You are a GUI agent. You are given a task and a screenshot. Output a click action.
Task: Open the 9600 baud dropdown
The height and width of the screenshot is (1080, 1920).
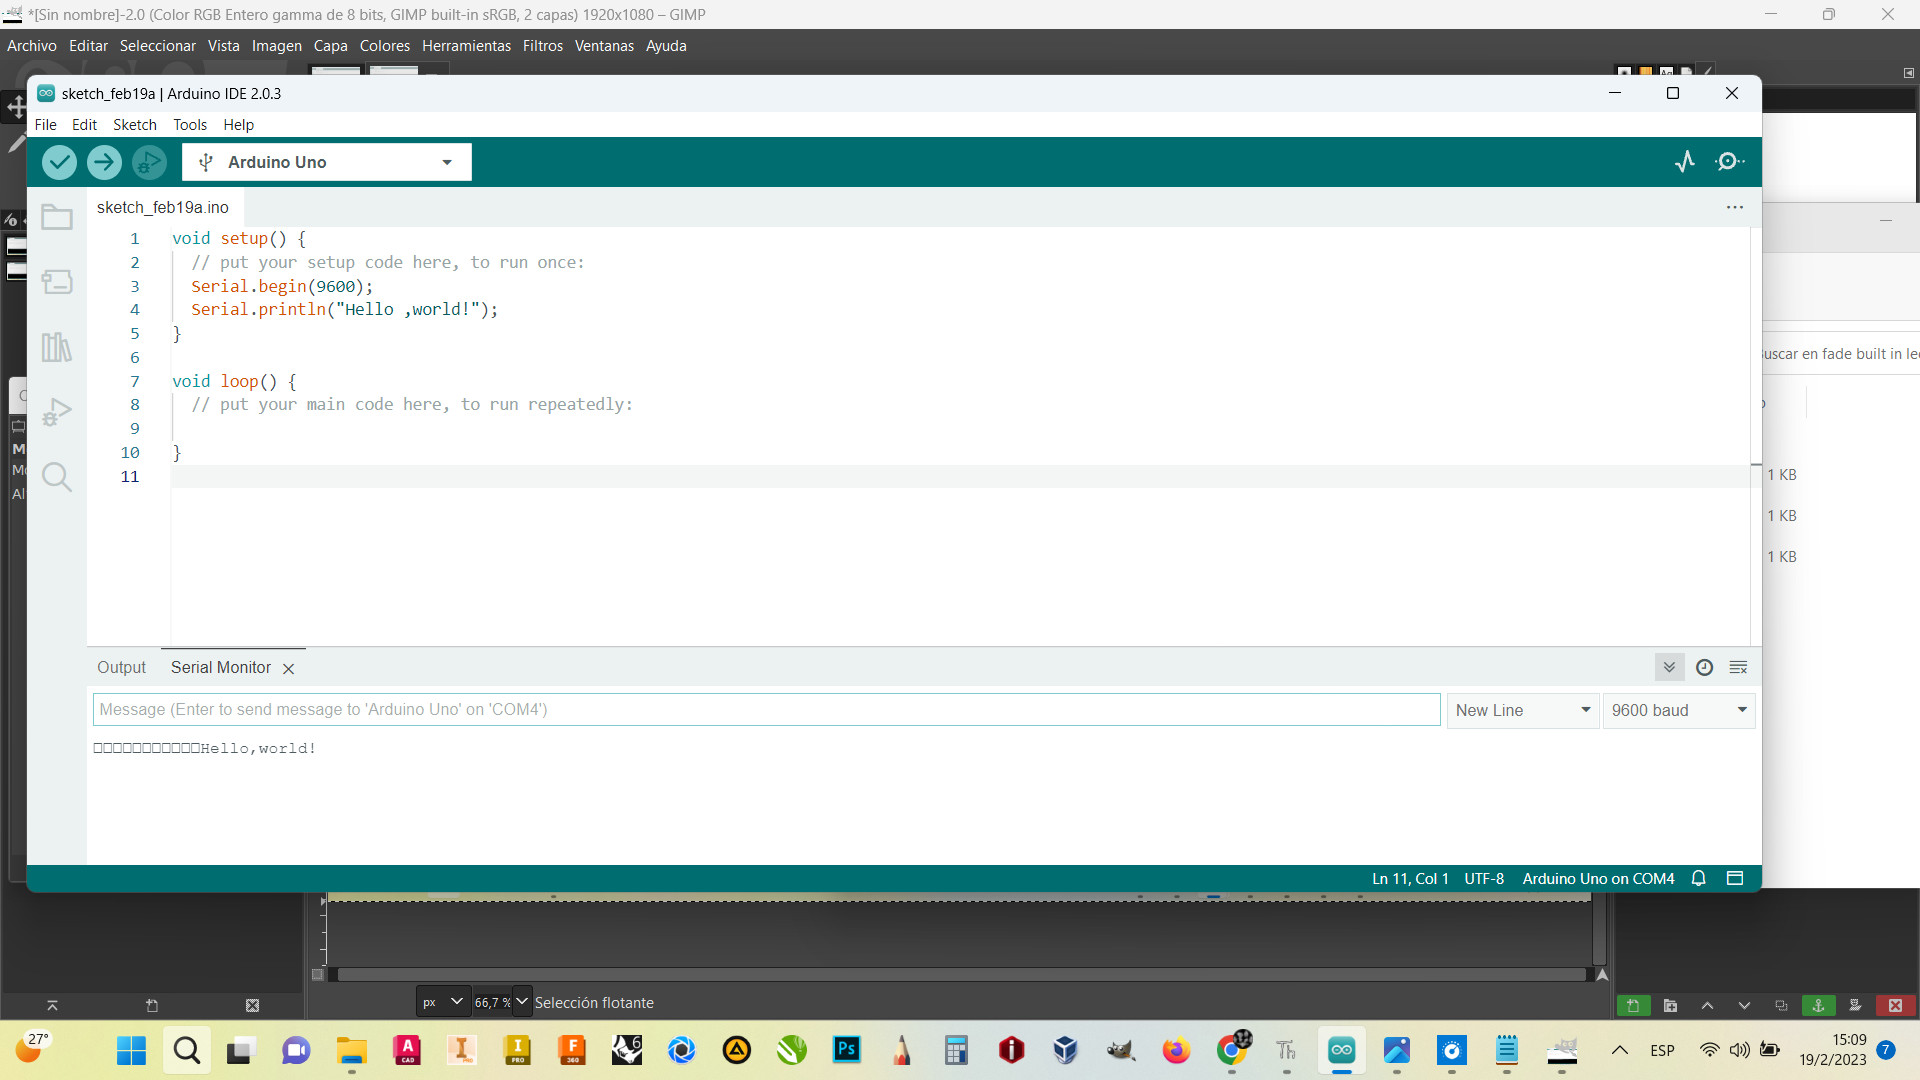coord(1678,710)
